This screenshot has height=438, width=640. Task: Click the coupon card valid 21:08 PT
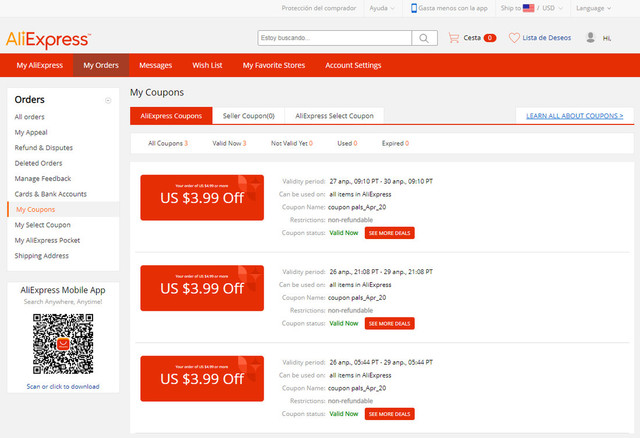click(202, 288)
